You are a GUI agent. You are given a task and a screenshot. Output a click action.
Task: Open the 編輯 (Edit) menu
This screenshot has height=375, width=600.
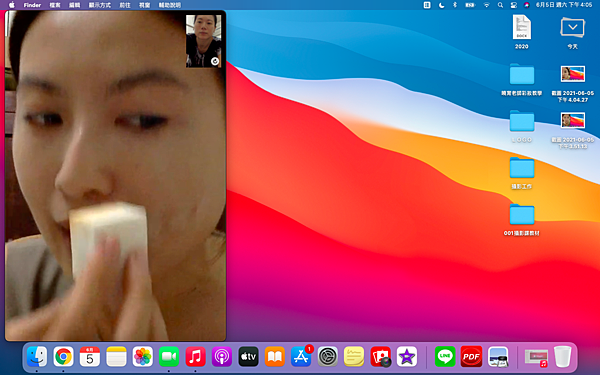coord(75,5)
